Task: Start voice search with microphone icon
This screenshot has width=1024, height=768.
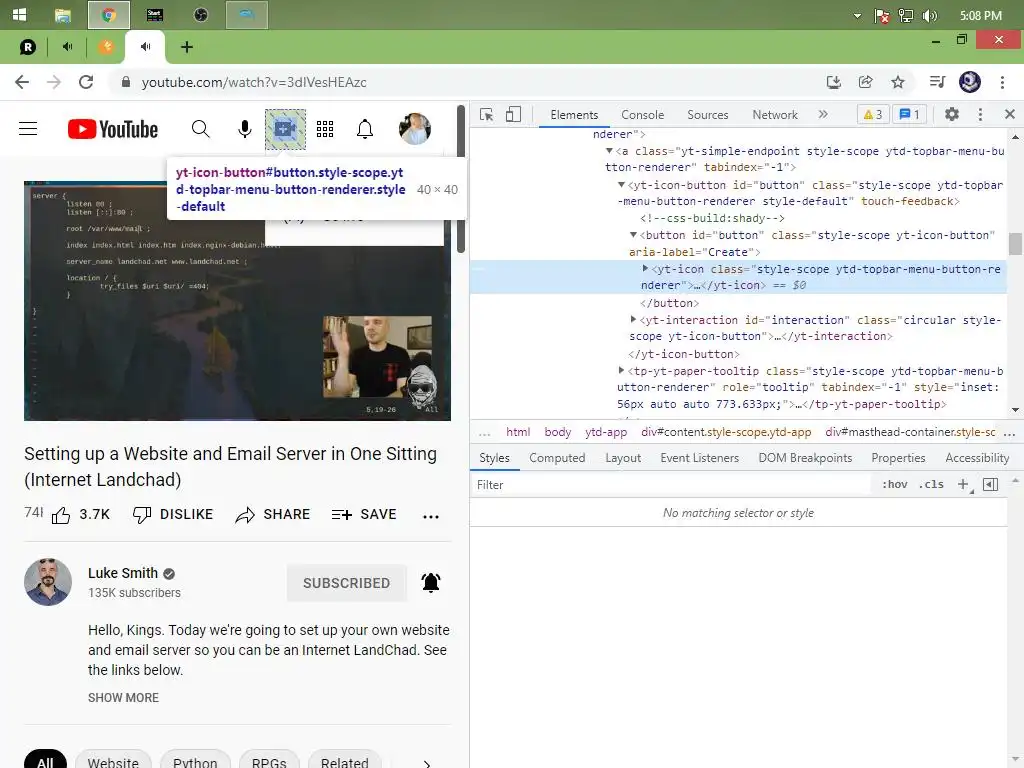Action: click(x=244, y=129)
